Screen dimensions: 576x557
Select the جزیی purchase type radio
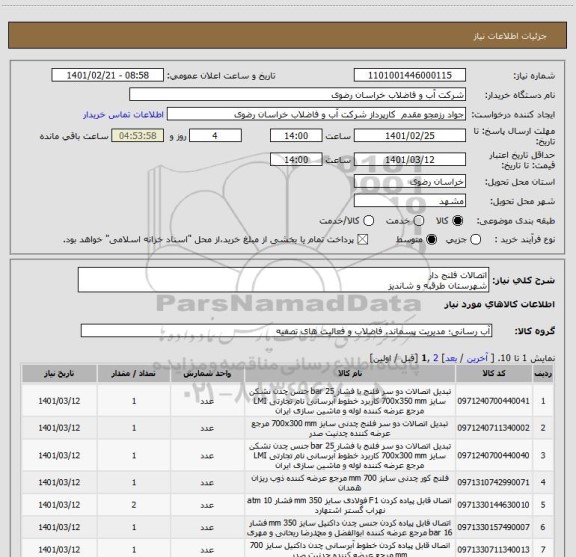coord(475,240)
